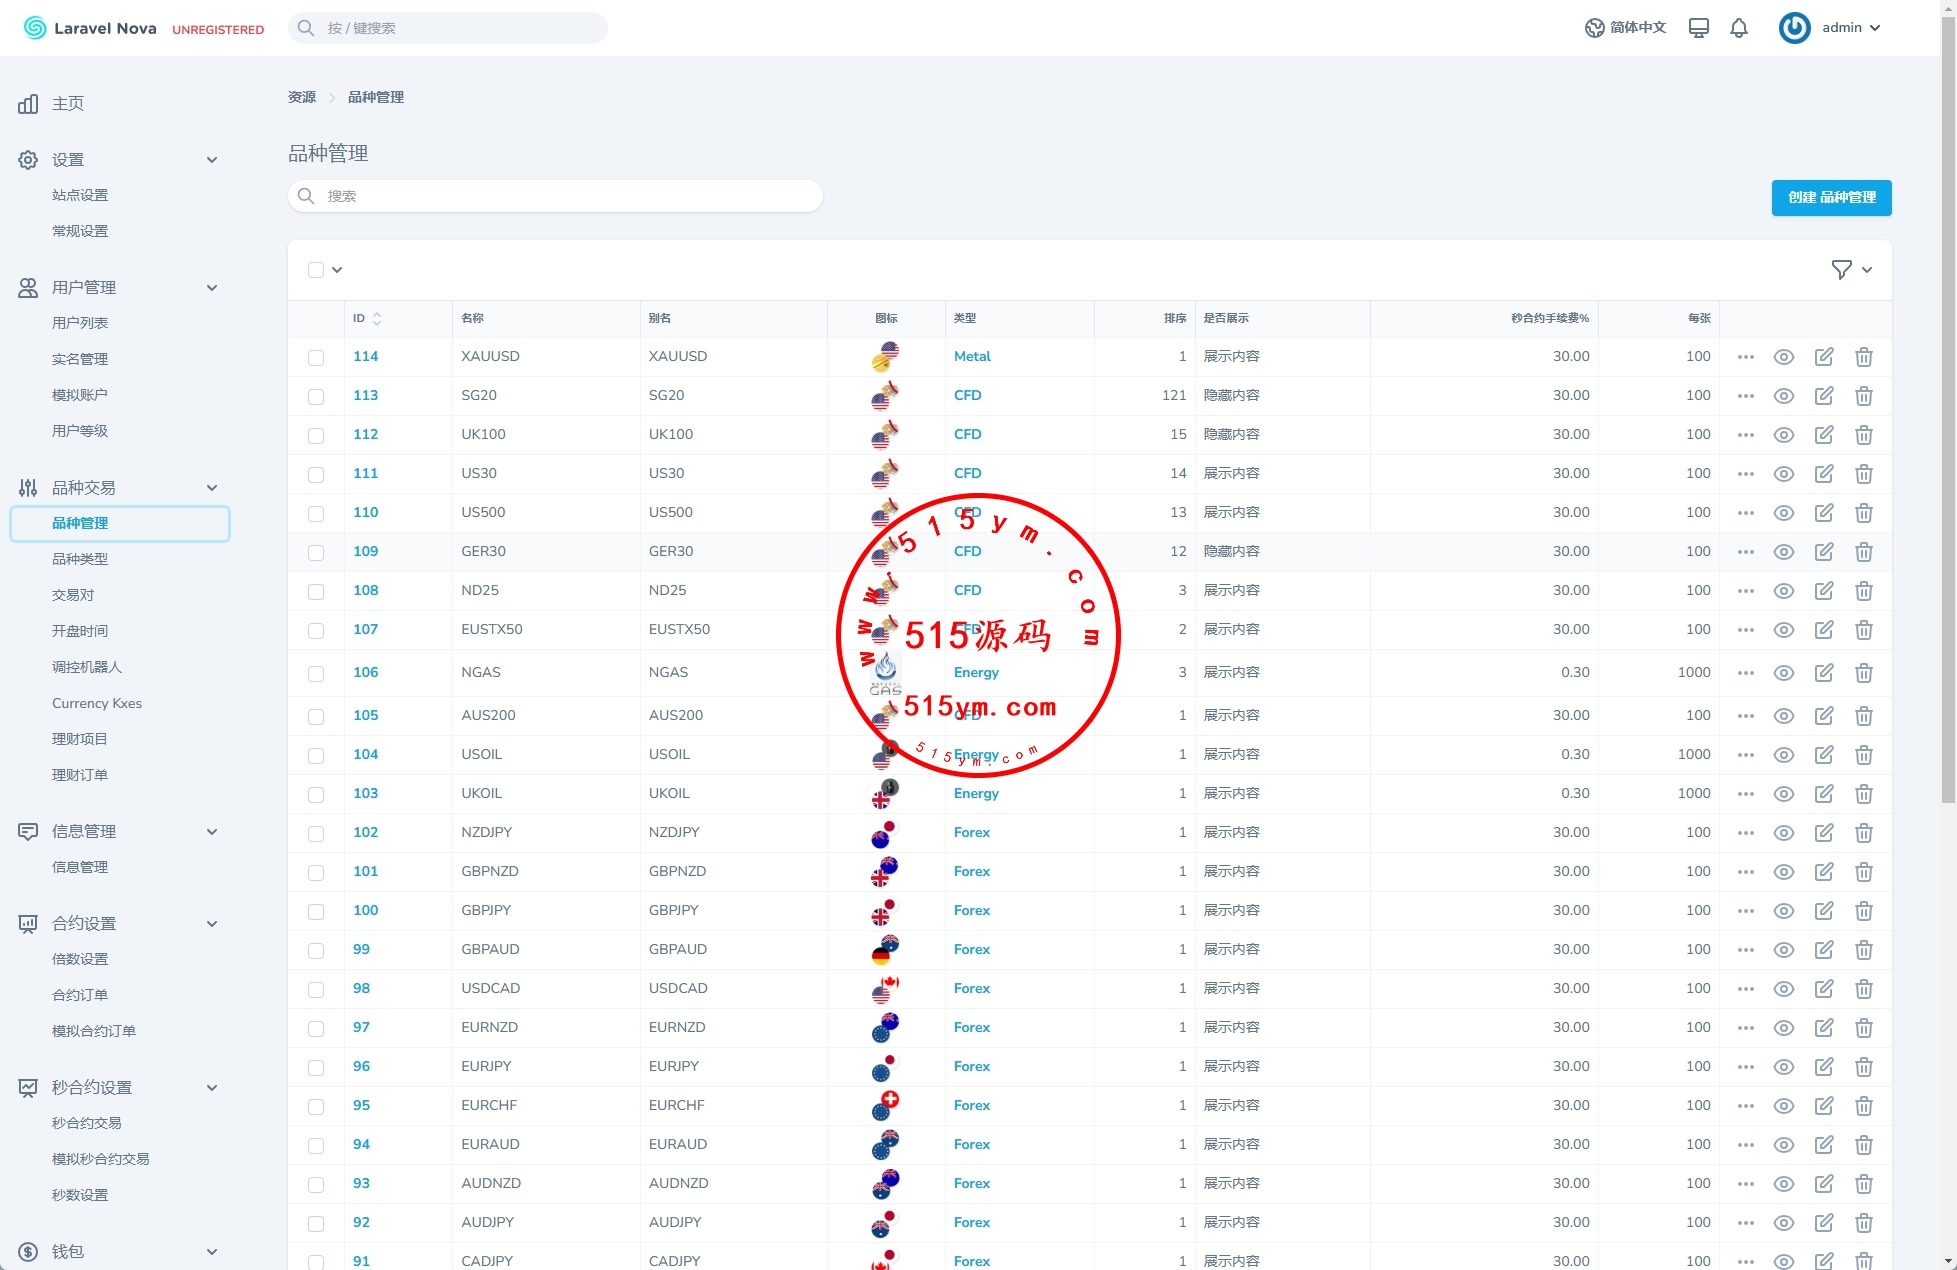Click the edit pencil icon for XAUUSD row
This screenshot has width=1957, height=1270.
coord(1824,357)
